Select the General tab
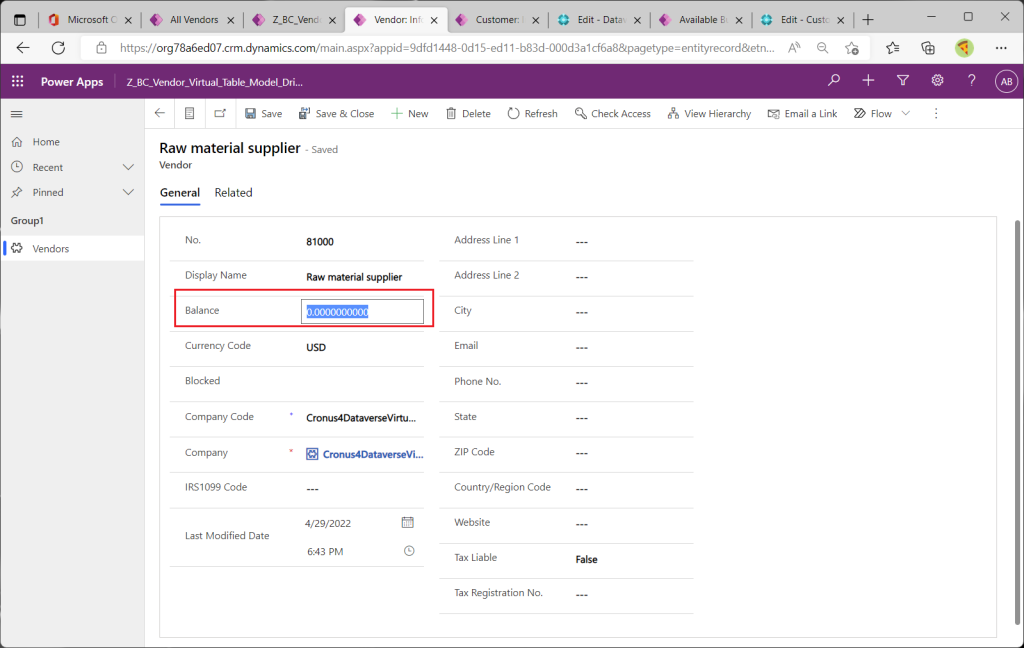This screenshot has width=1024, height=648. tap(180, 193)
